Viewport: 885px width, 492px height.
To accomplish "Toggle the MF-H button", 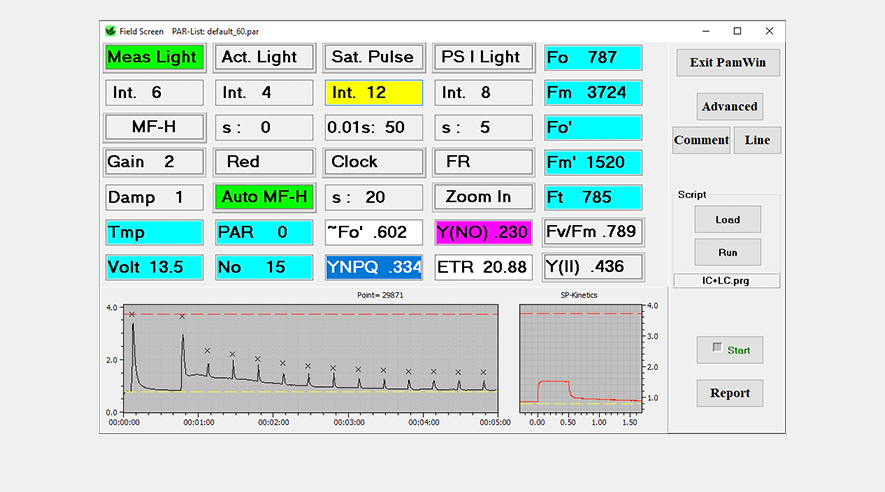I will point(154,127).
